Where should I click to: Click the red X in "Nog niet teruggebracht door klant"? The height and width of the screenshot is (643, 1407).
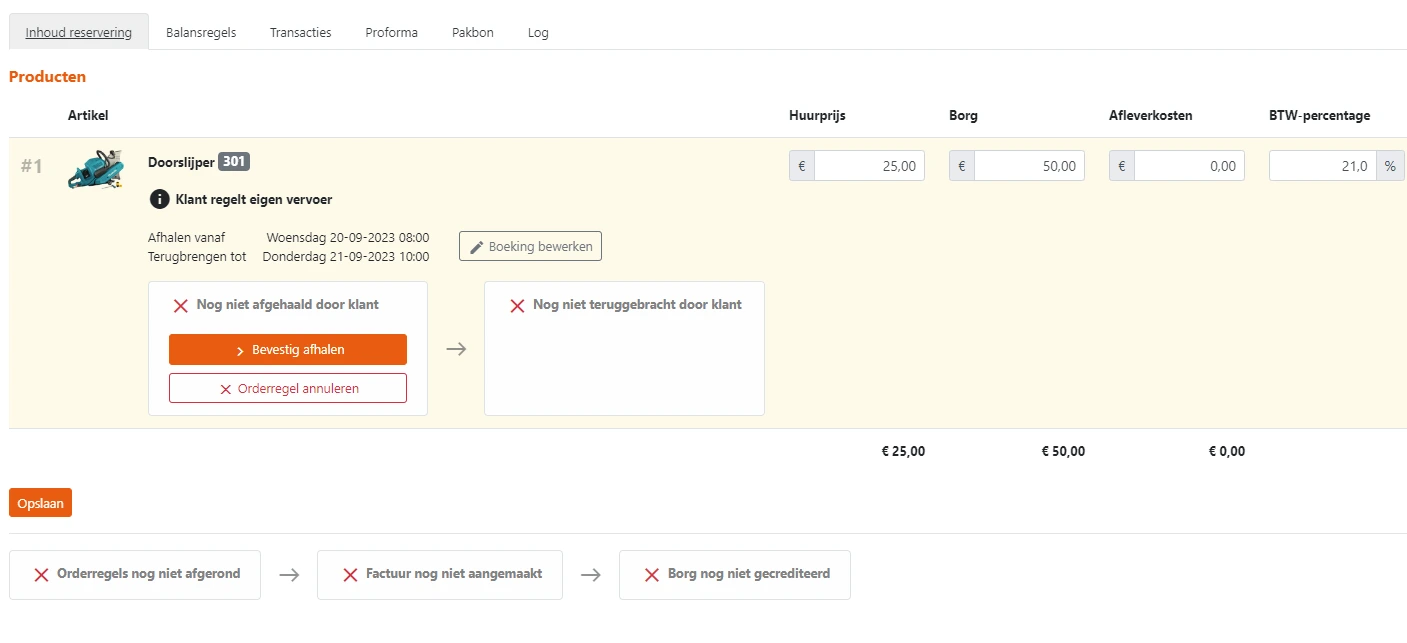(x=517, y=305)
